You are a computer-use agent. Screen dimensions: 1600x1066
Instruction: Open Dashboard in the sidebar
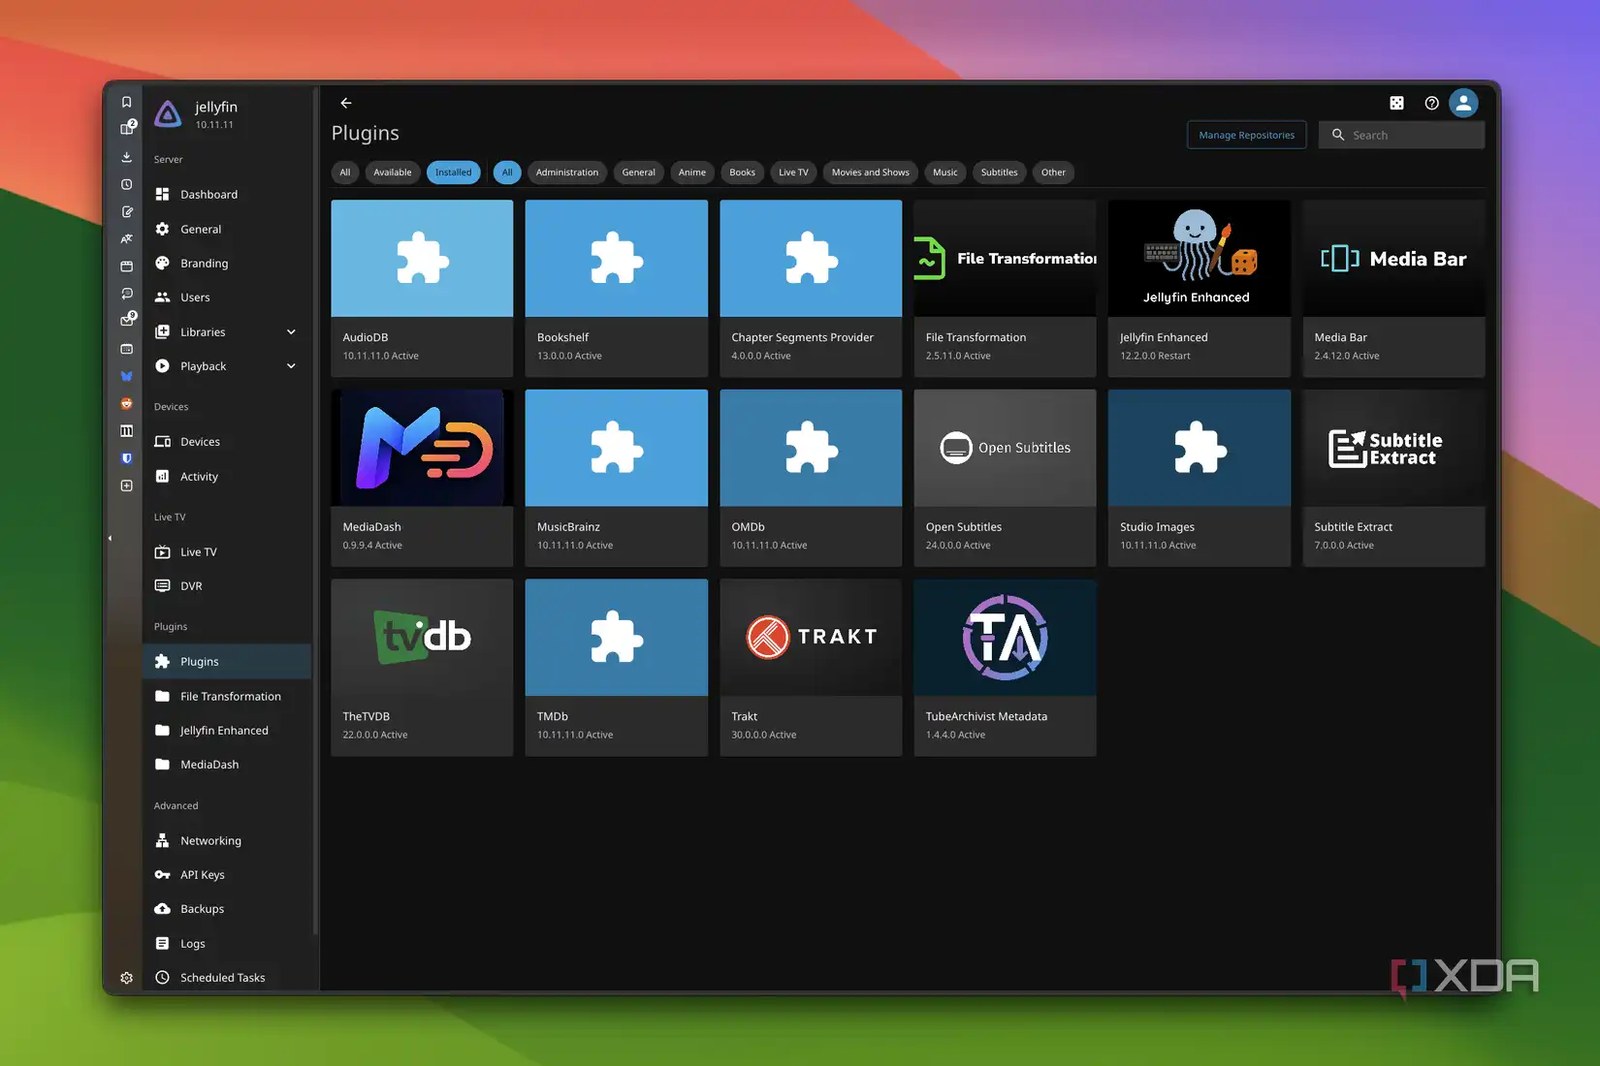click(x=227, y=194)
